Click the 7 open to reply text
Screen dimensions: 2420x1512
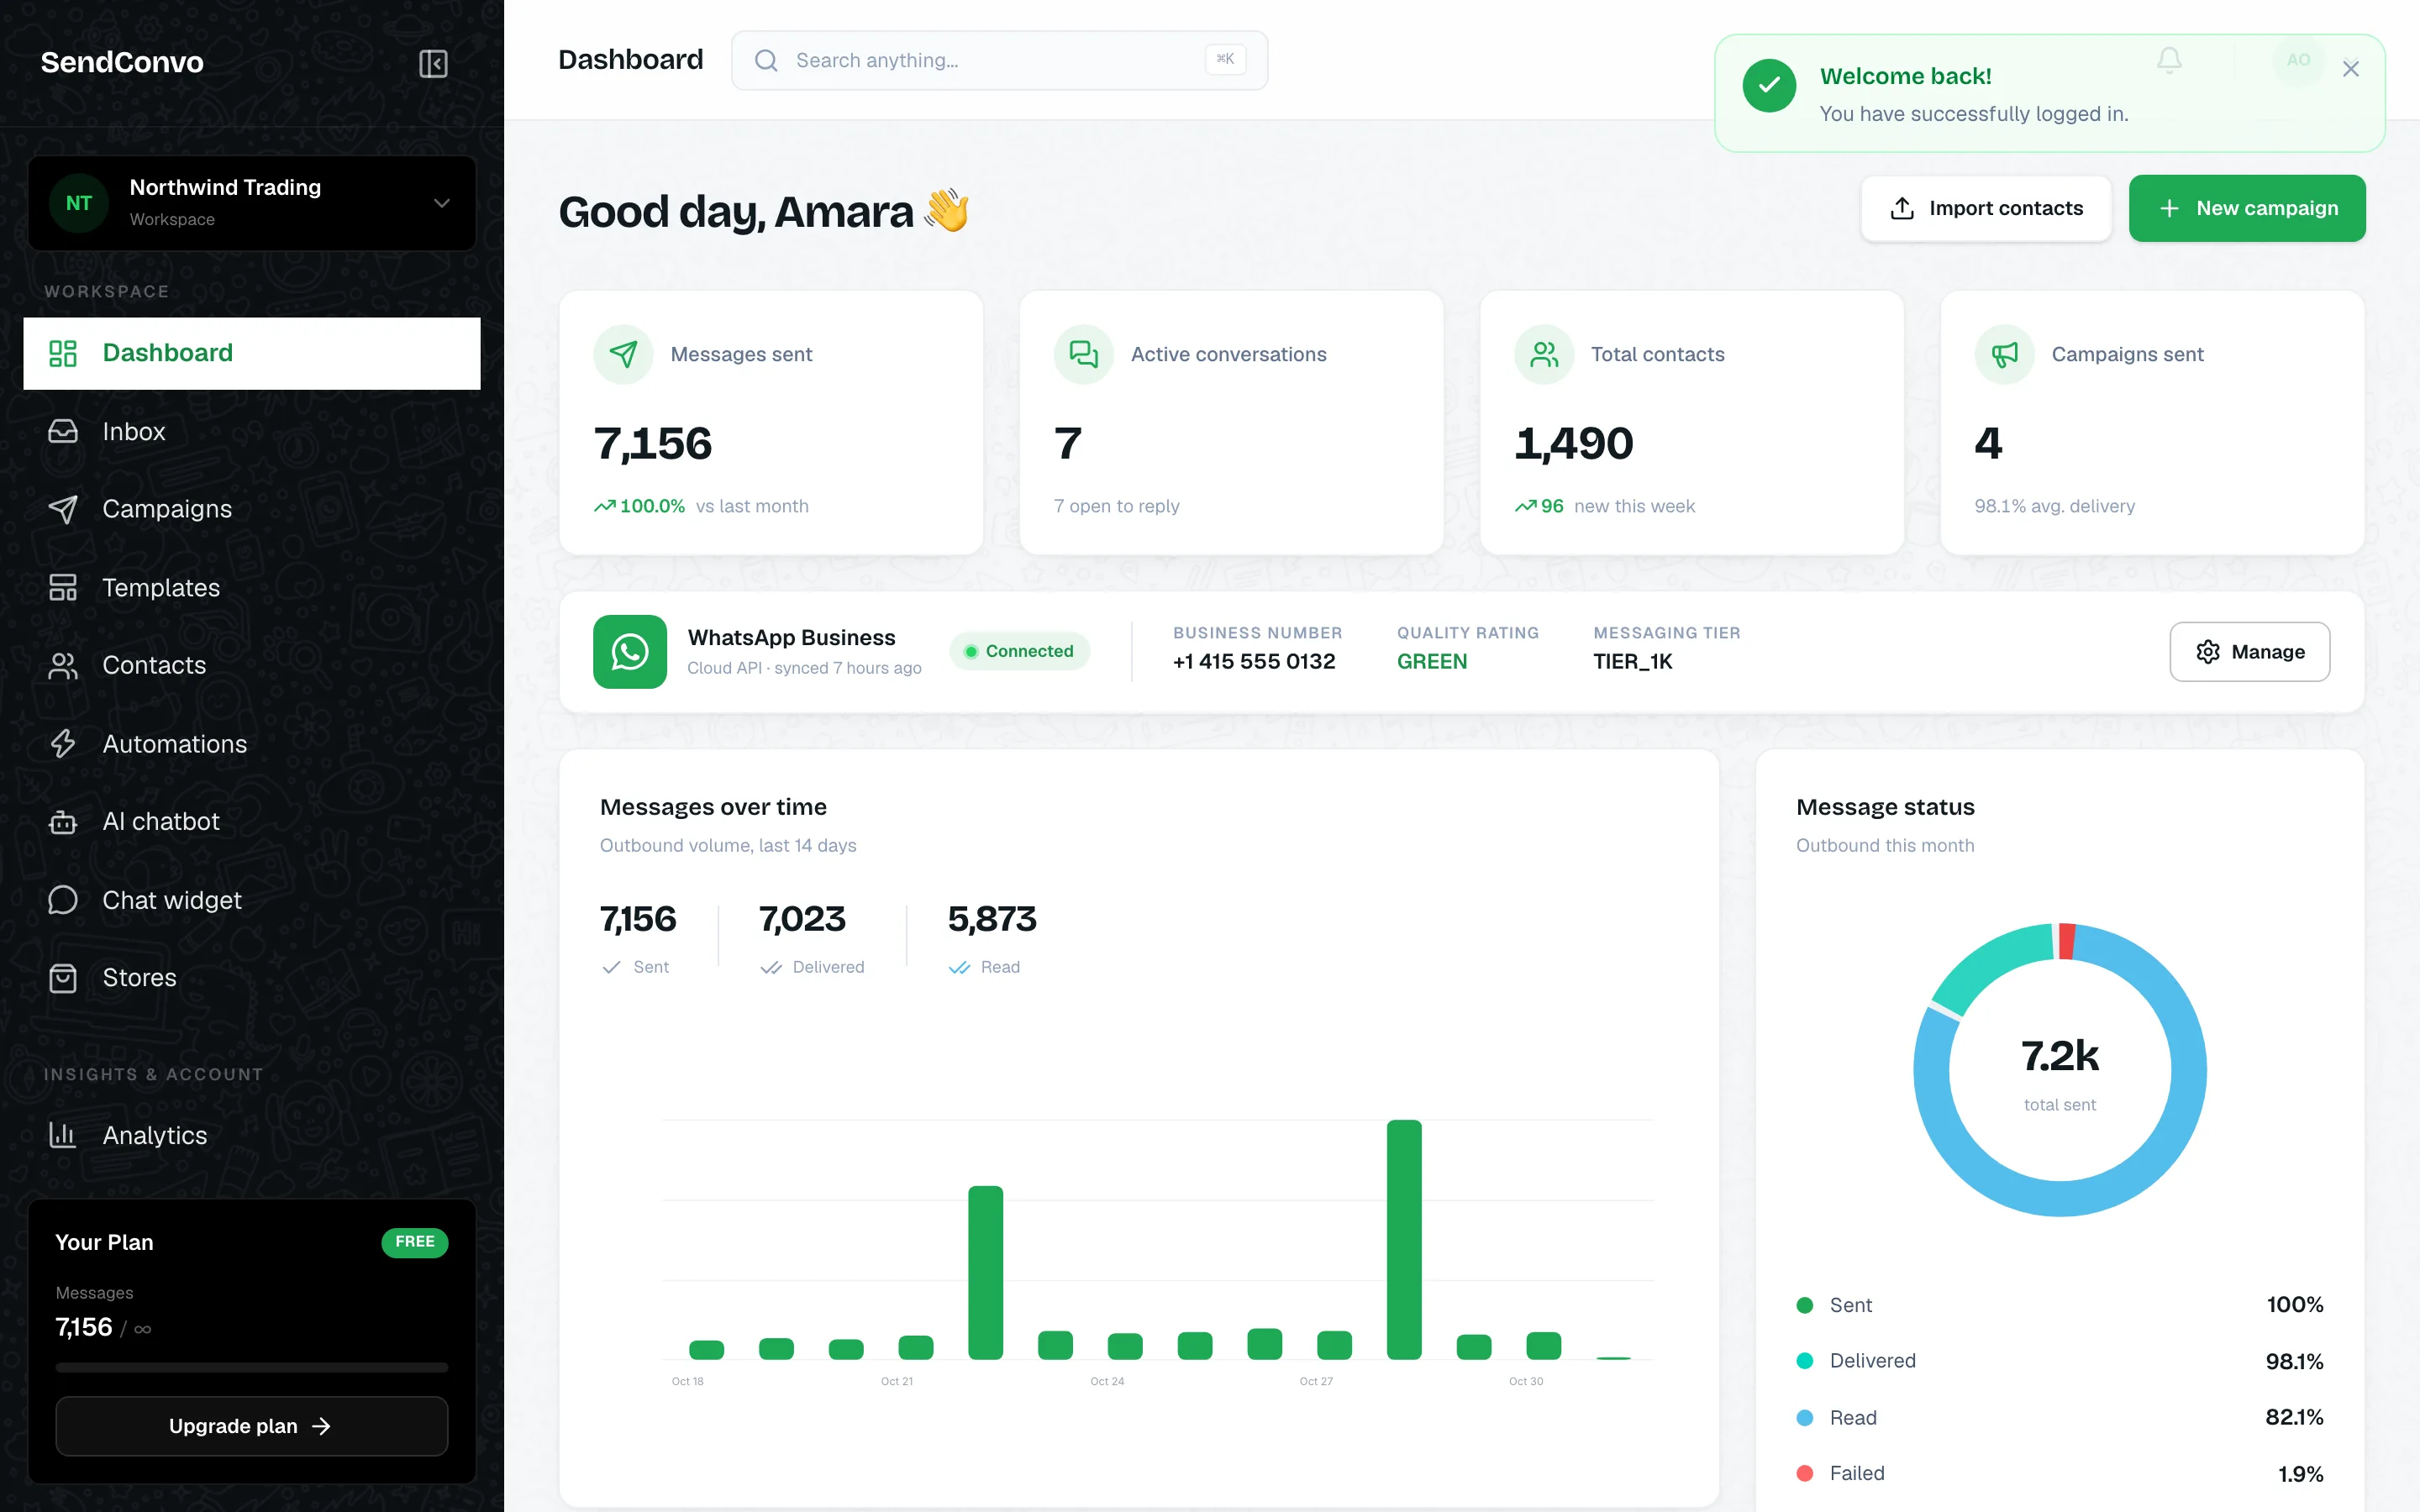1116,506
